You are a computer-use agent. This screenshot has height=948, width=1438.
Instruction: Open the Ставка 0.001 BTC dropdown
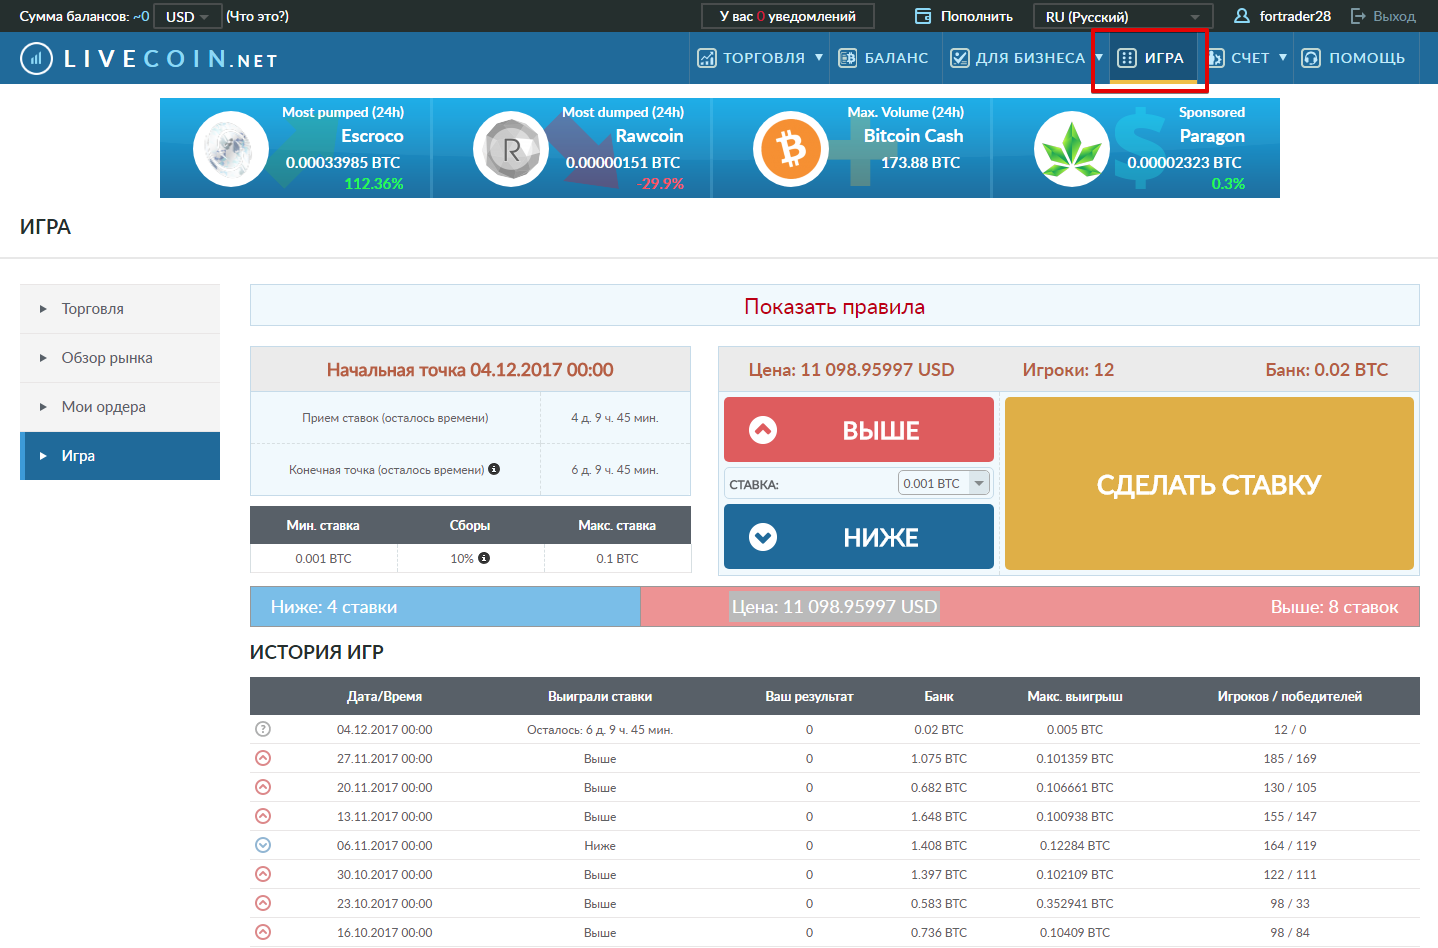tap(944, 483)
